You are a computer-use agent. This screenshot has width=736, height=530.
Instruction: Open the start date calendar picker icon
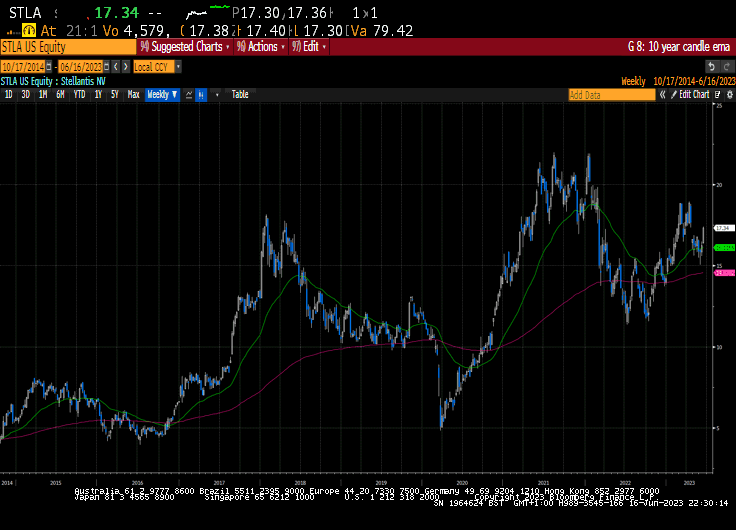click(x=48, y=67)
